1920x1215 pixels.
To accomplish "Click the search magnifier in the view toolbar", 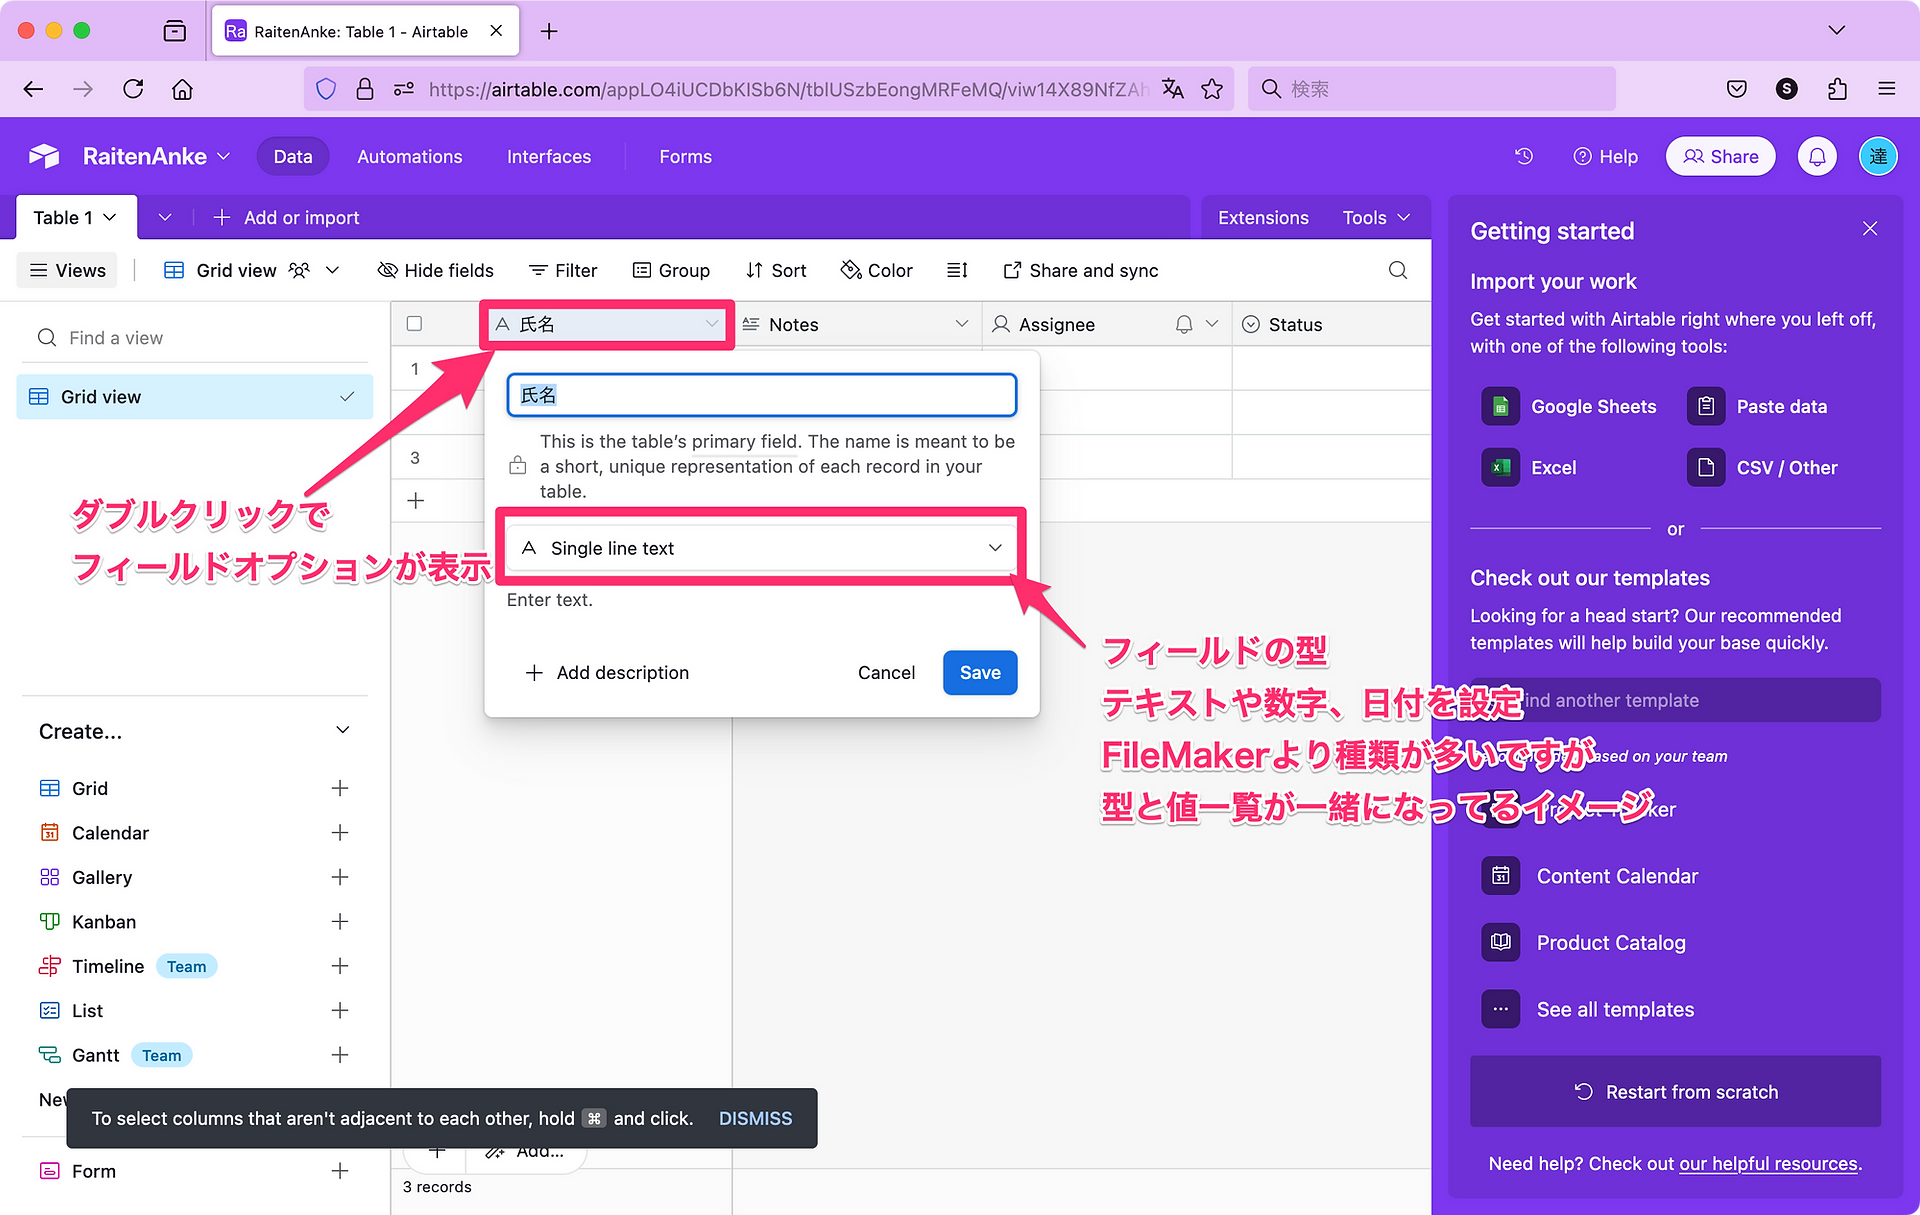I will coord(1398,270).
